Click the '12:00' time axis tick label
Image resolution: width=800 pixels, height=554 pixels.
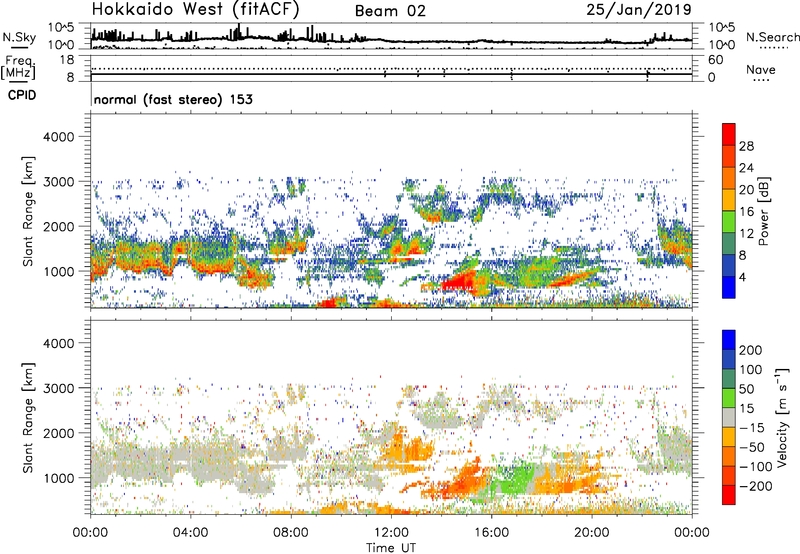[x=391, y=533]
